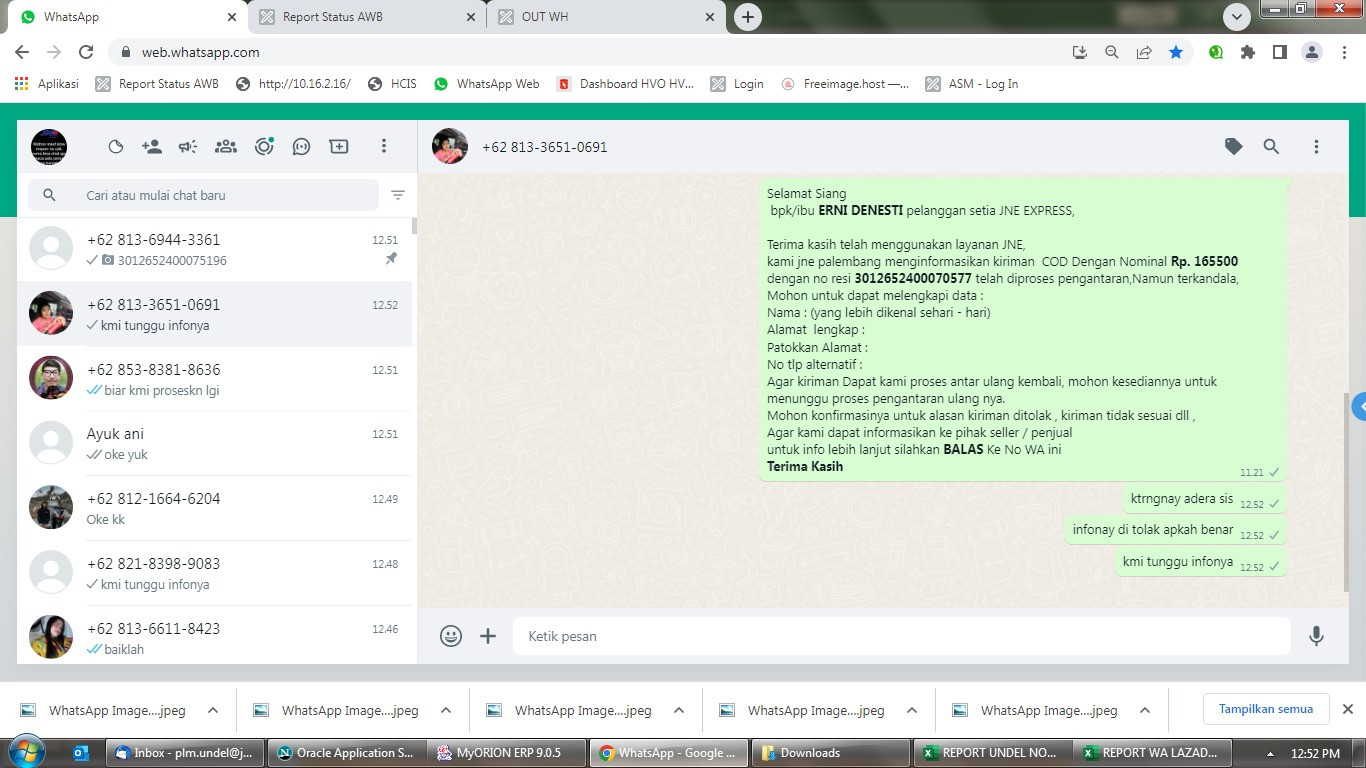Click the plus attach icon
Screen dimensions: 1366x768
488,636
